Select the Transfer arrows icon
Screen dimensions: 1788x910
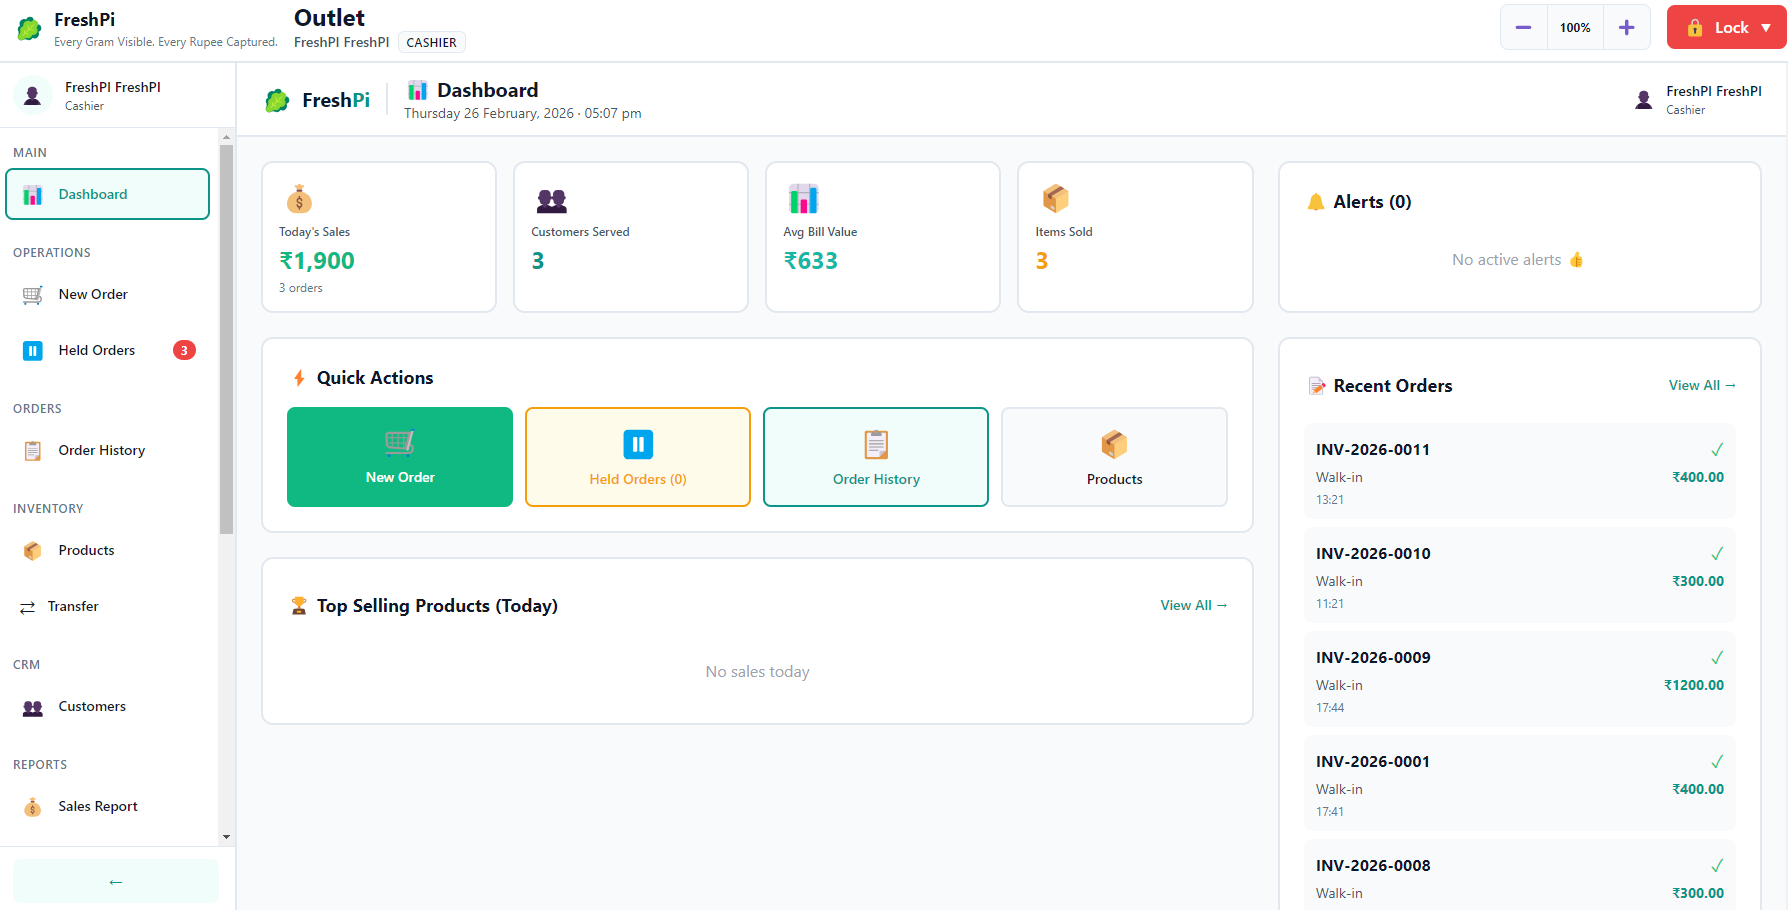click(x=29, y=606)
